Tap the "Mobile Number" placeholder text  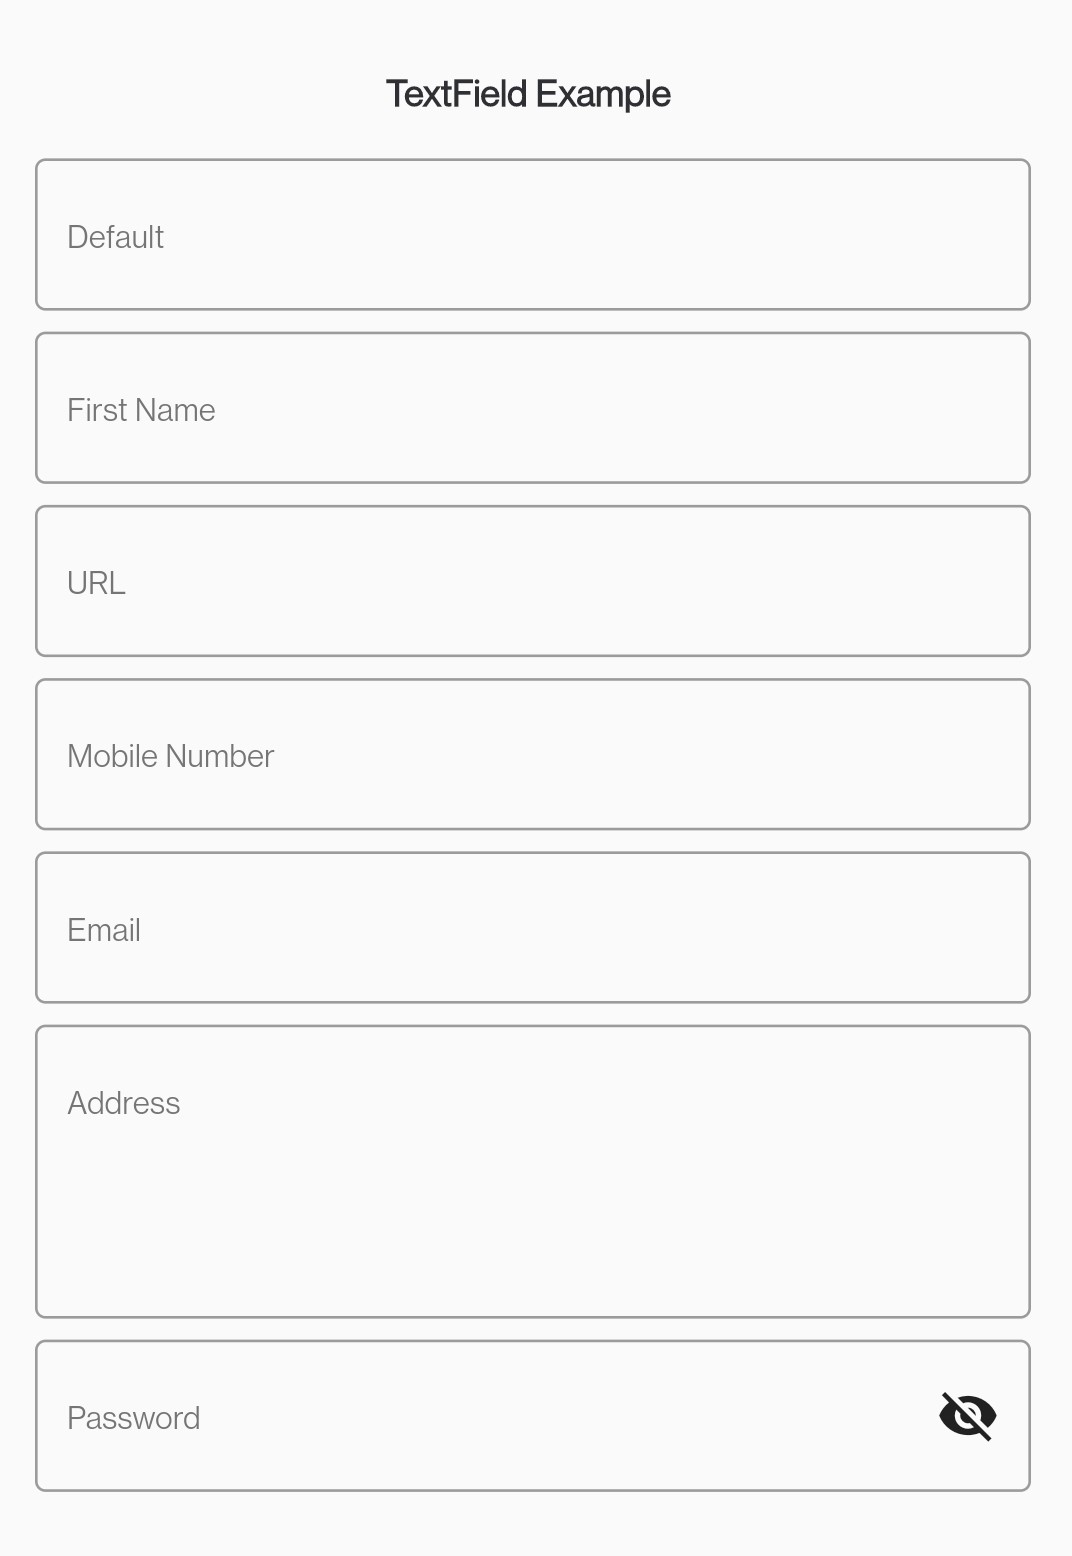pyautogui.click(x=170, y=756)
